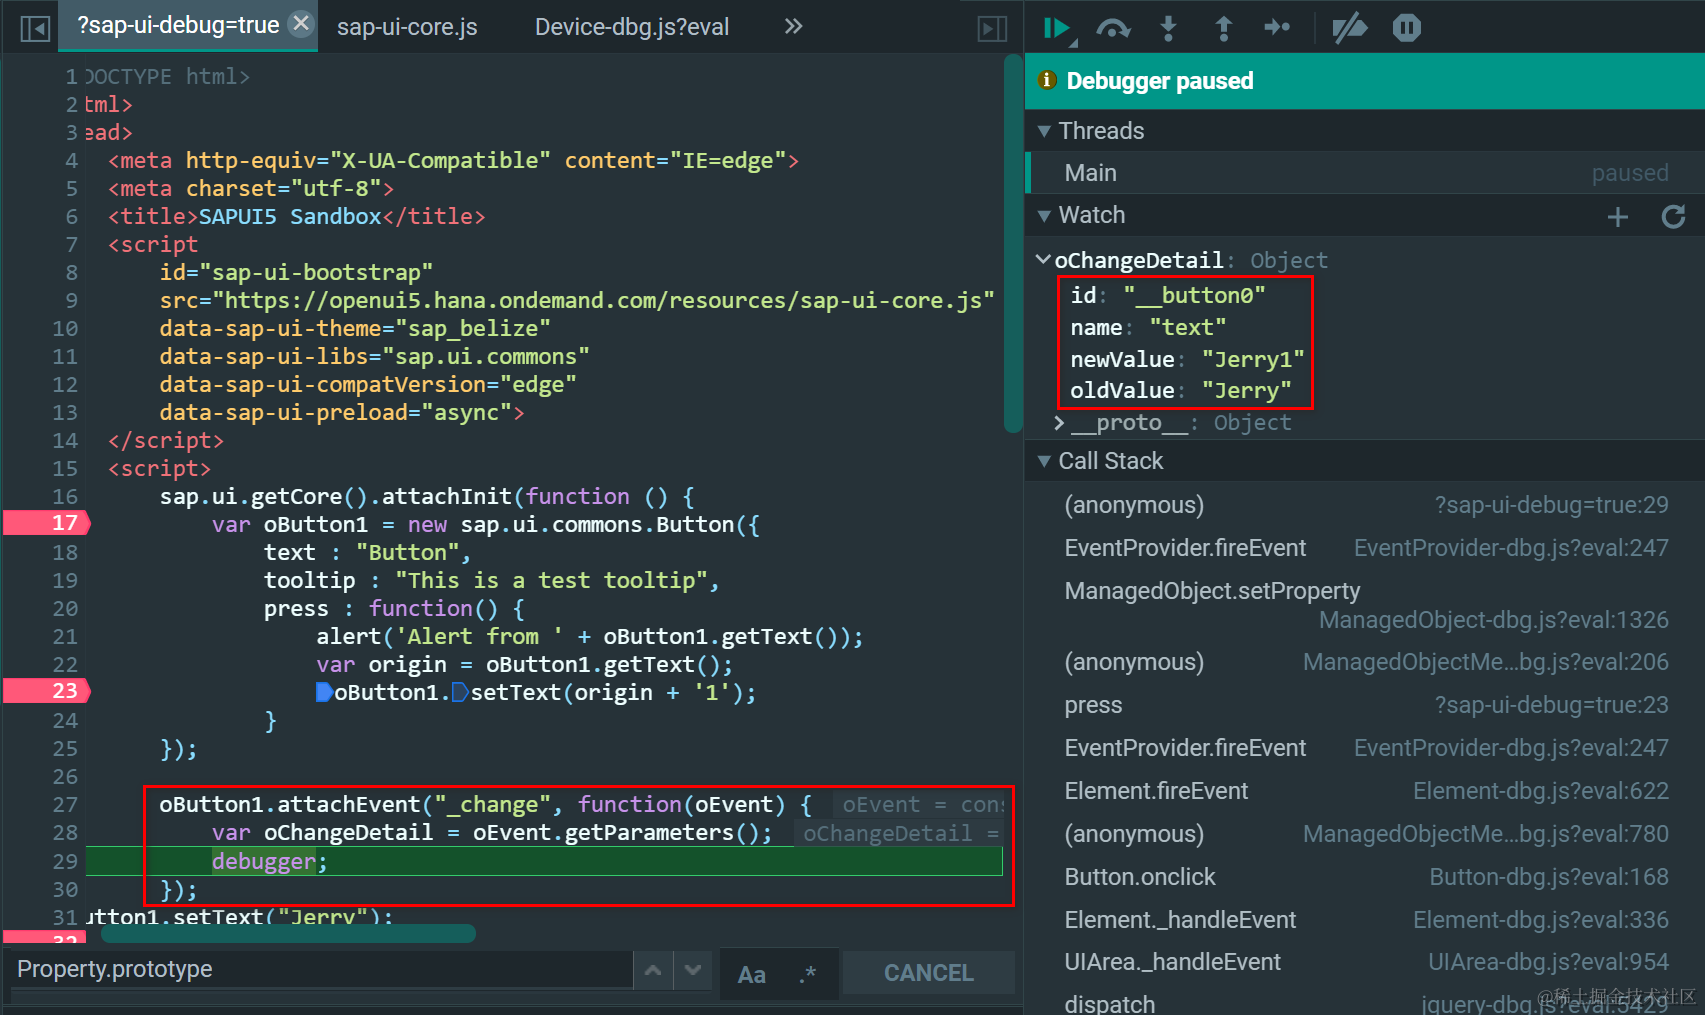This screenshot has height=1015, width=1705.
Task: Toggle regular expression search (.*)
Action: (x=808, y=974)
